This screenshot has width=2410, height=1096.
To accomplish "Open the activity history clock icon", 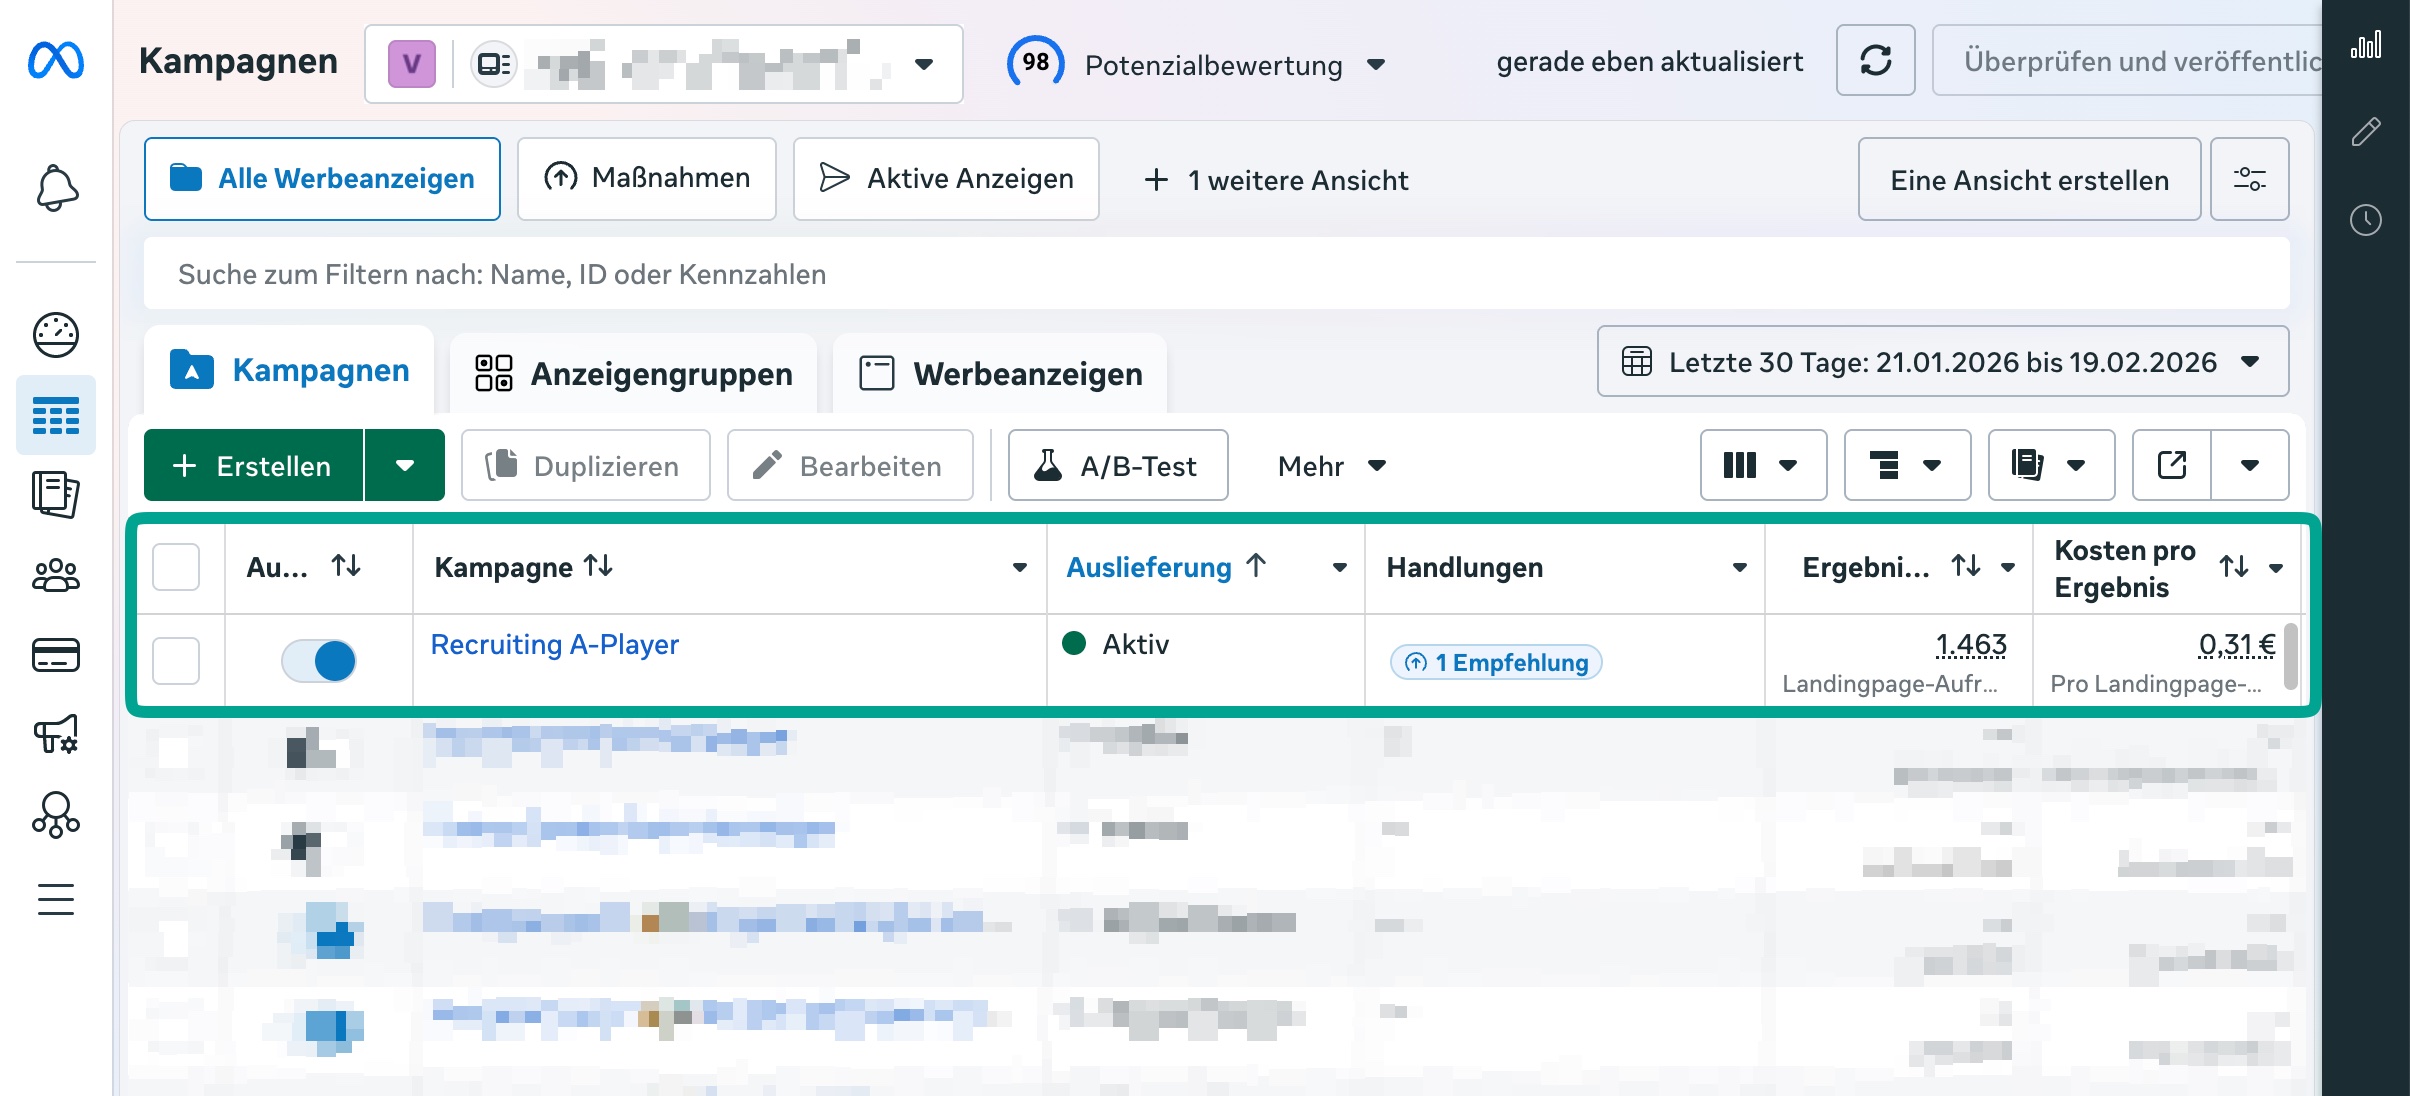I will (2365, 220).
